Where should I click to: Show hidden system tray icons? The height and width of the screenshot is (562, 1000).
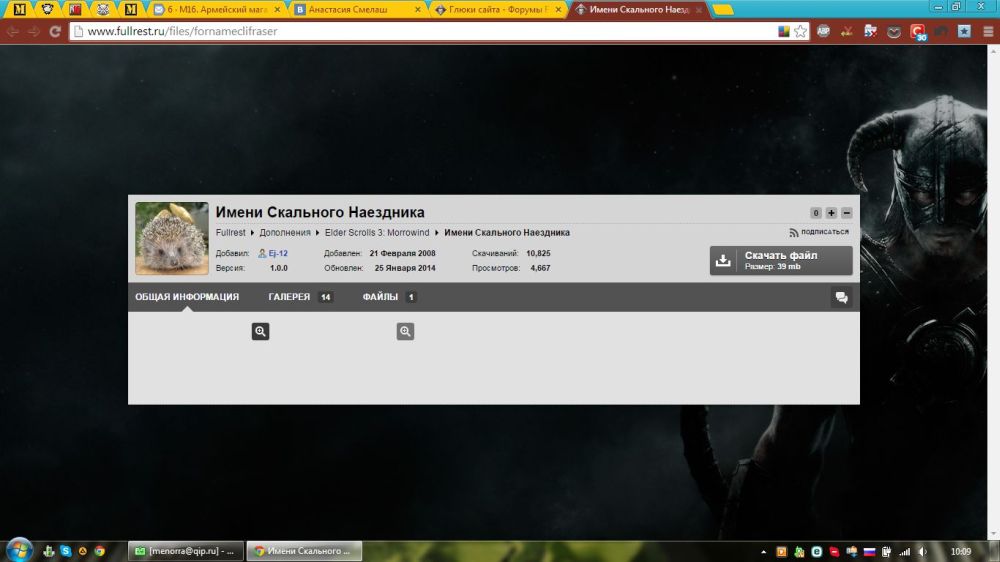tap(763, 552)
